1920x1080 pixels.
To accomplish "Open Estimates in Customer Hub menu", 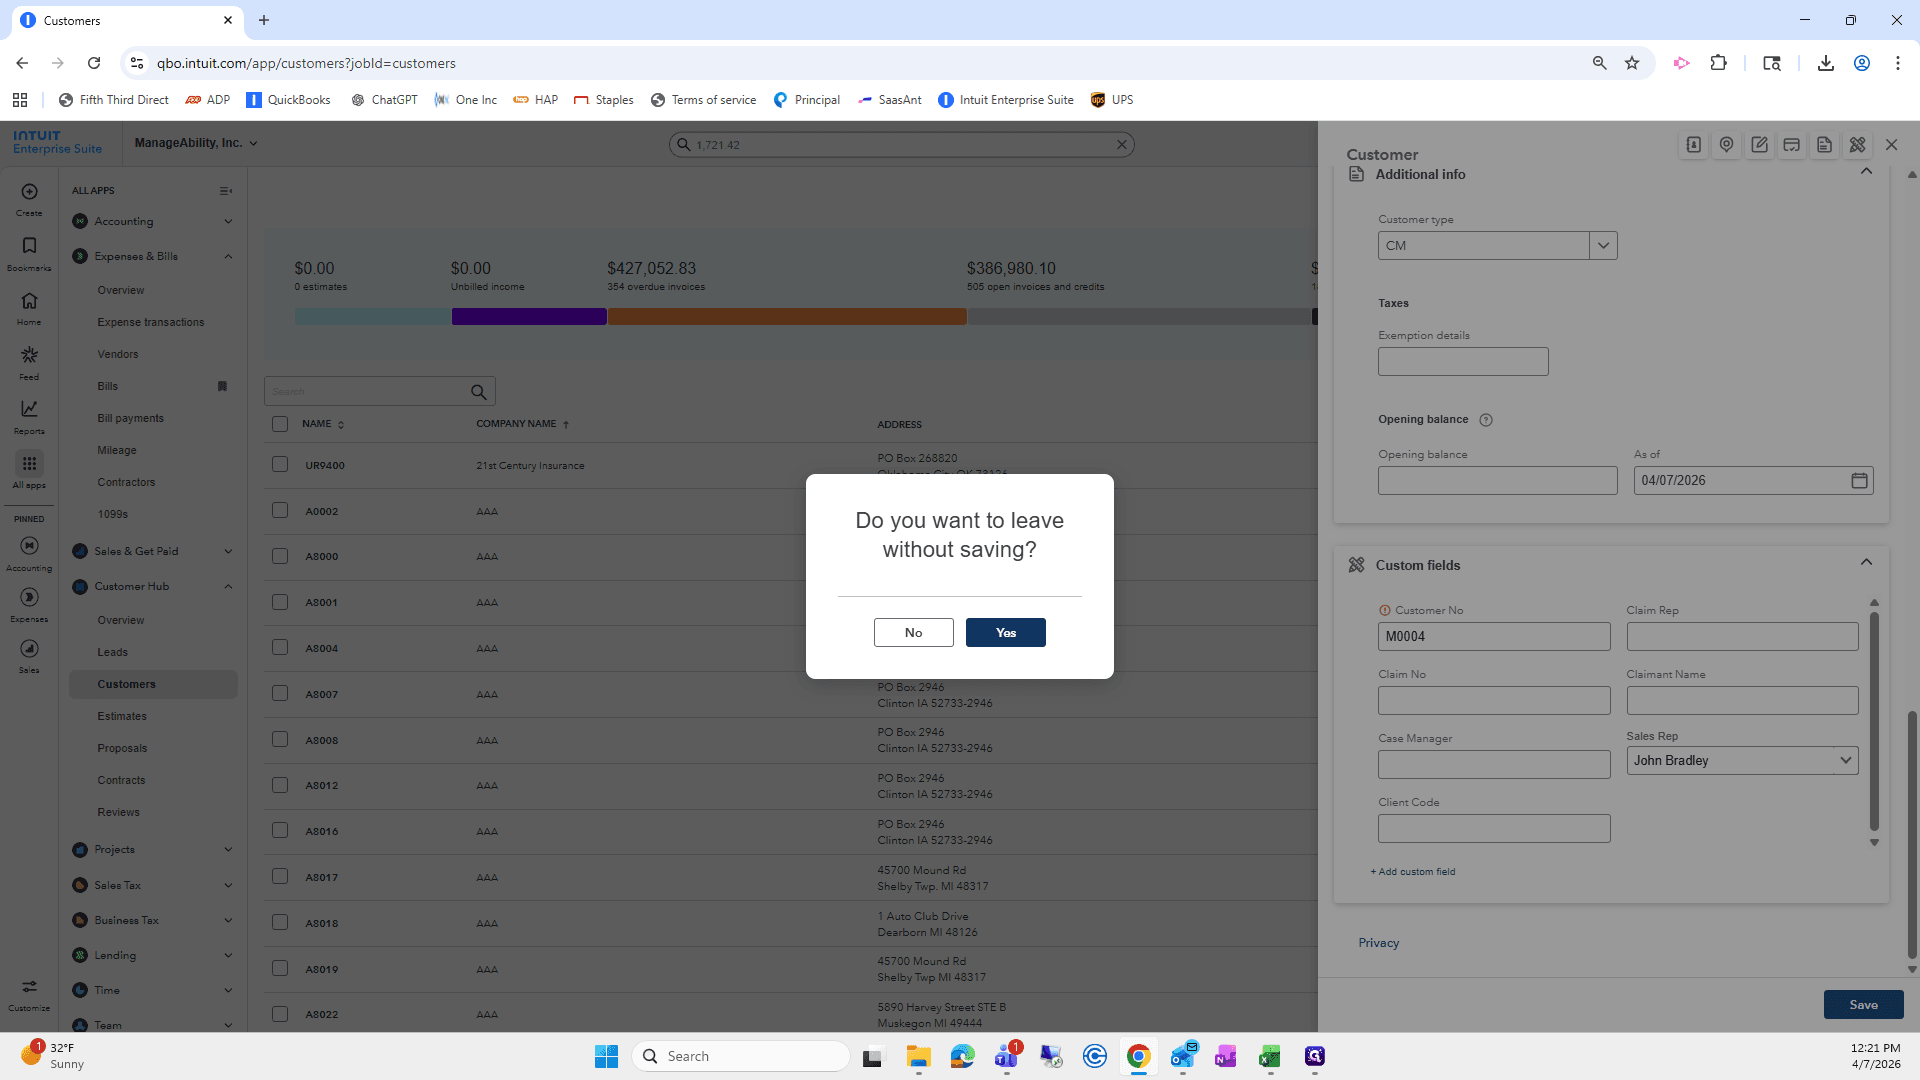I will tap(122, 717).
